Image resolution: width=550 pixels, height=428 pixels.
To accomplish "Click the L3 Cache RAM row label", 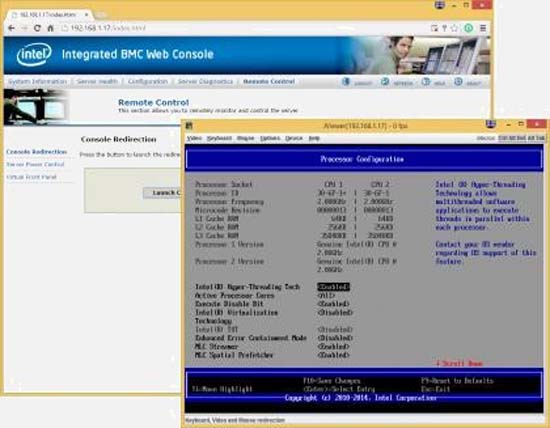I will [x=217, y=236].
